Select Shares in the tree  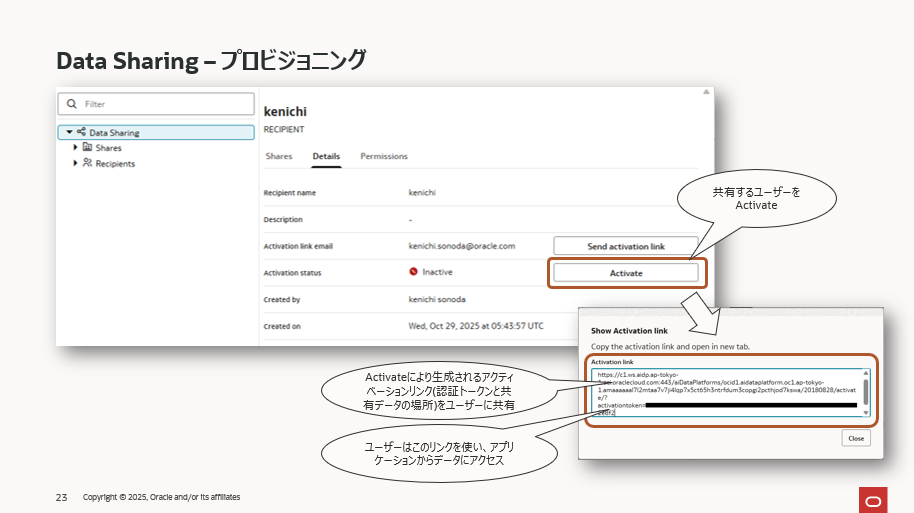point(108,148)
